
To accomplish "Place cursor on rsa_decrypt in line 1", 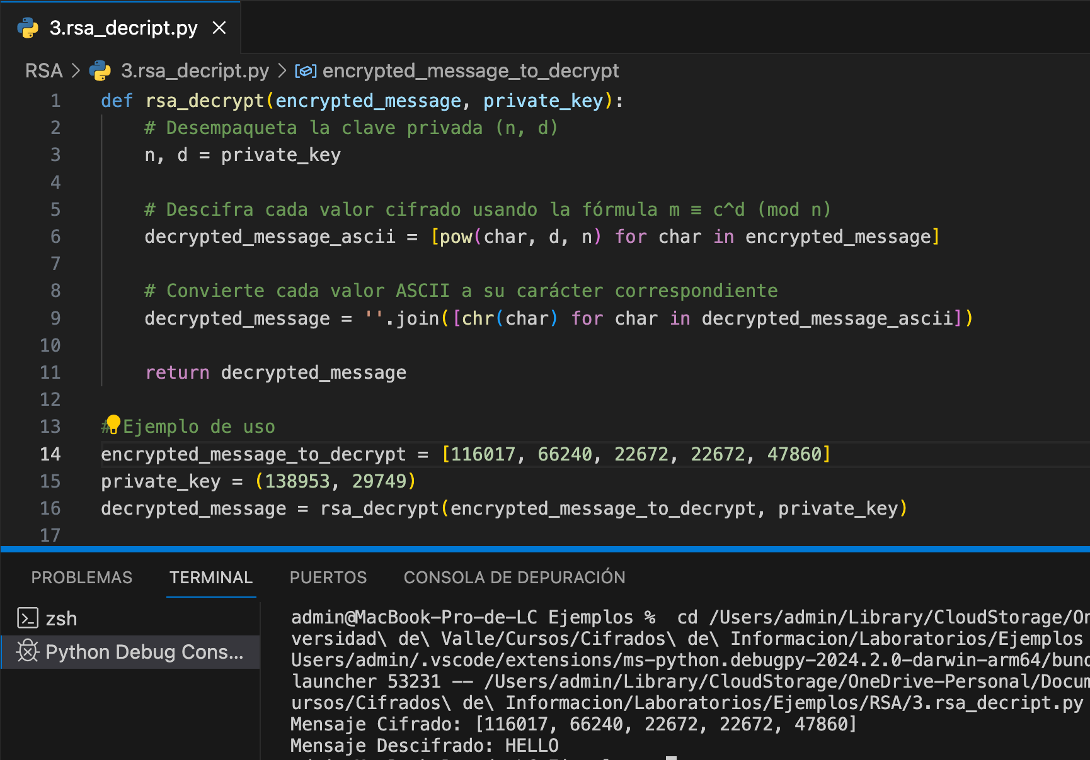I will click(x=205, y=100).
